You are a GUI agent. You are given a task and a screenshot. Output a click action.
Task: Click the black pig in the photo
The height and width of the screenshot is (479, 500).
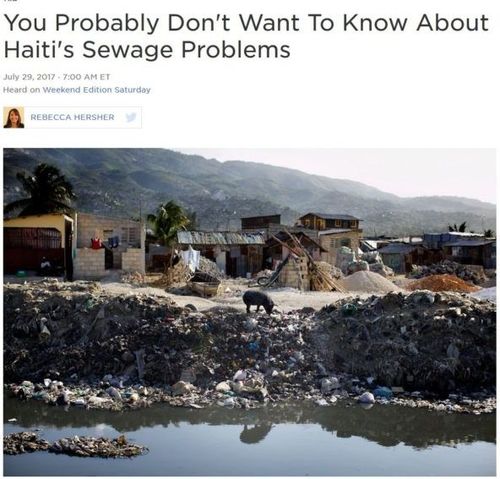tap(259, 301)
